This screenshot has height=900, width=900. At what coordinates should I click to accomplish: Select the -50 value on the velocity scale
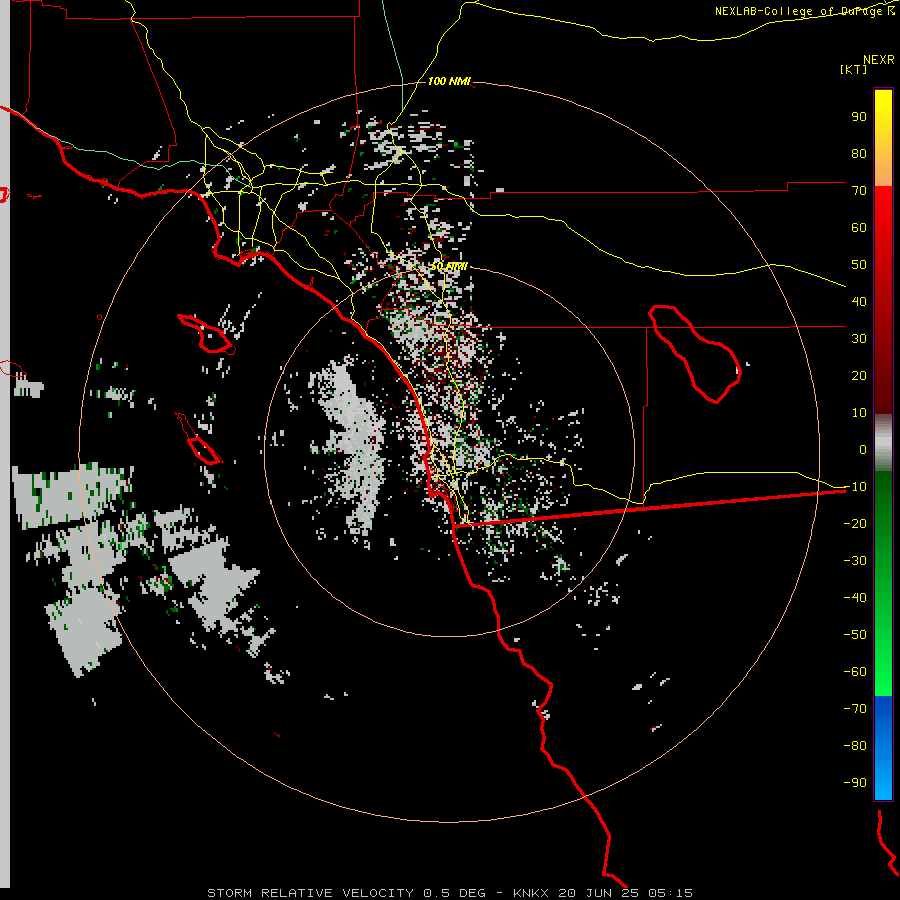(x=855, y=635)
